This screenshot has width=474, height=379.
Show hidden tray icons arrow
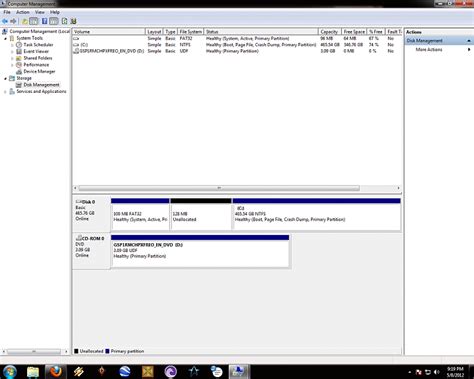click(x=410, y=372)
